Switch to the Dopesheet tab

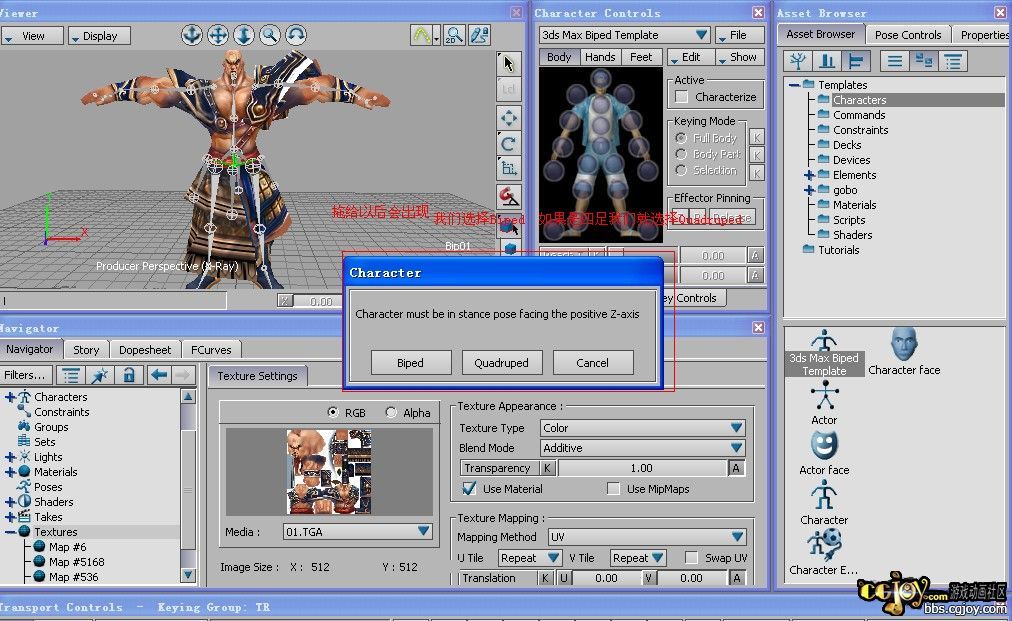[145, 350]
